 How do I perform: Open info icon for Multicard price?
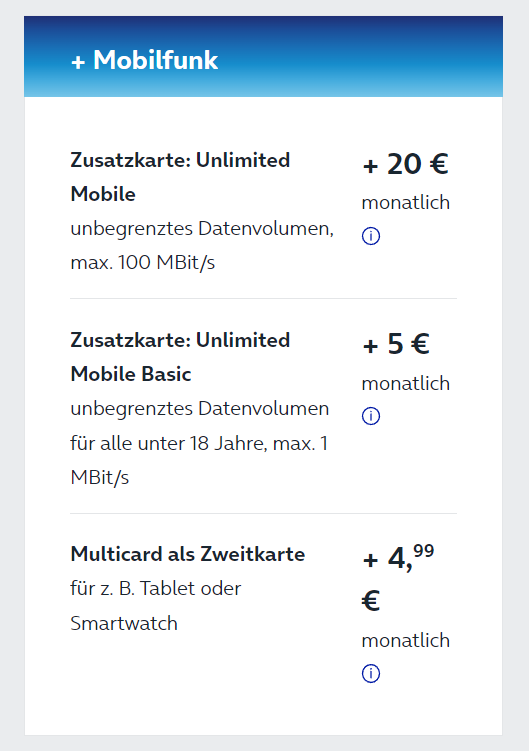371,673
